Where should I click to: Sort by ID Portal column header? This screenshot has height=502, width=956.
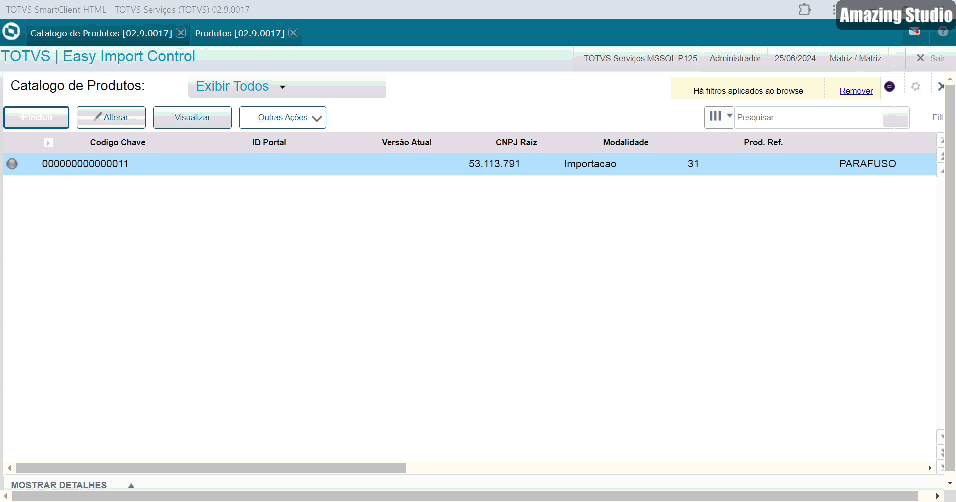coord(269,142)
